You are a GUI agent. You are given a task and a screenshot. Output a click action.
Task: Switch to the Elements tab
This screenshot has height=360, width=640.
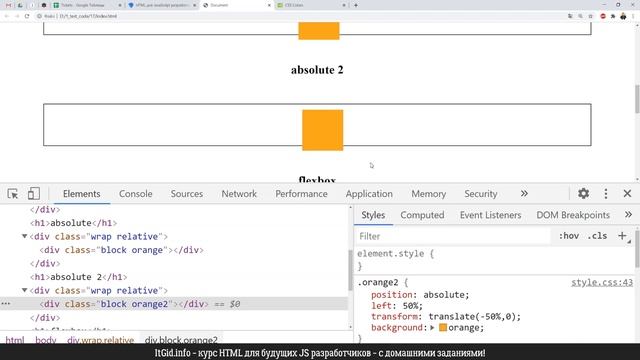[82, 194]
